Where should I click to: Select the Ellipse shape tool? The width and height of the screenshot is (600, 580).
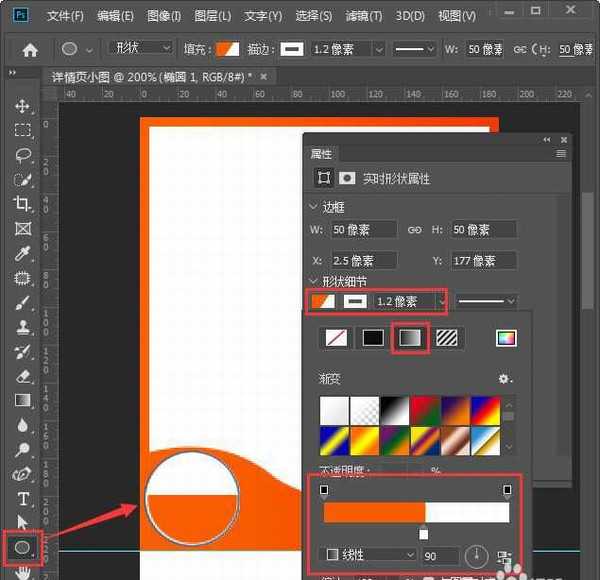22,547
